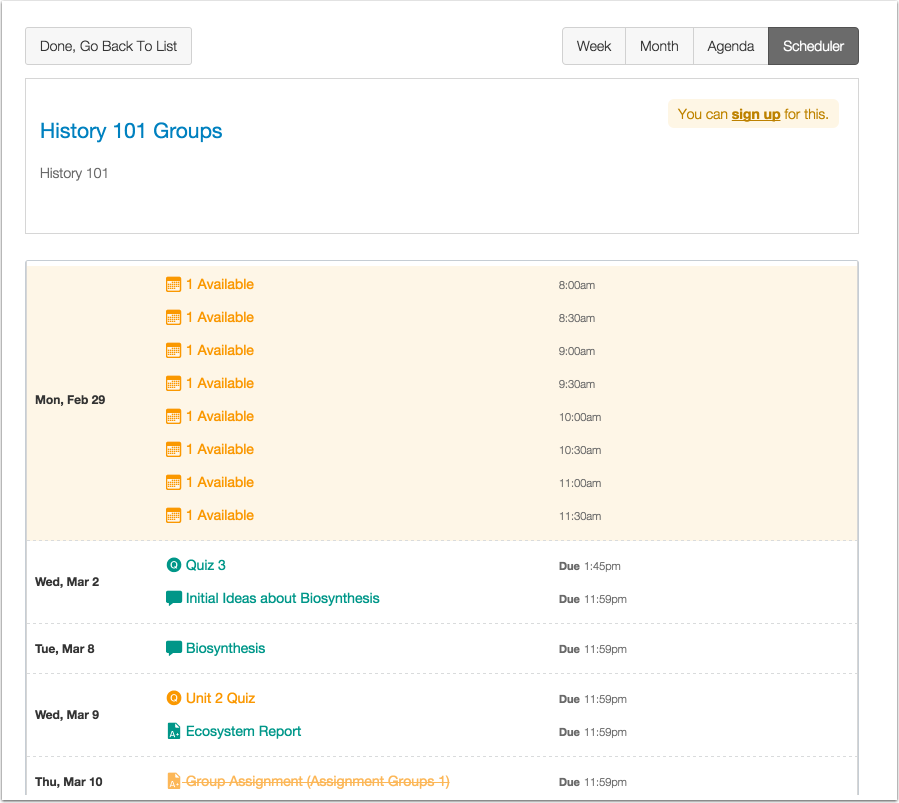Click the discussion icon for Initial Ideas about Biosynthesis

(174, 598)
